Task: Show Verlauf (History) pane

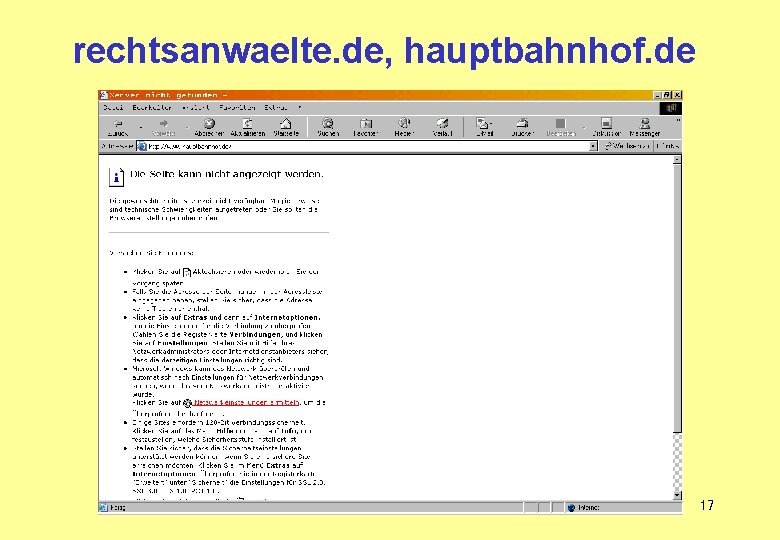Action: pos(442,127)
